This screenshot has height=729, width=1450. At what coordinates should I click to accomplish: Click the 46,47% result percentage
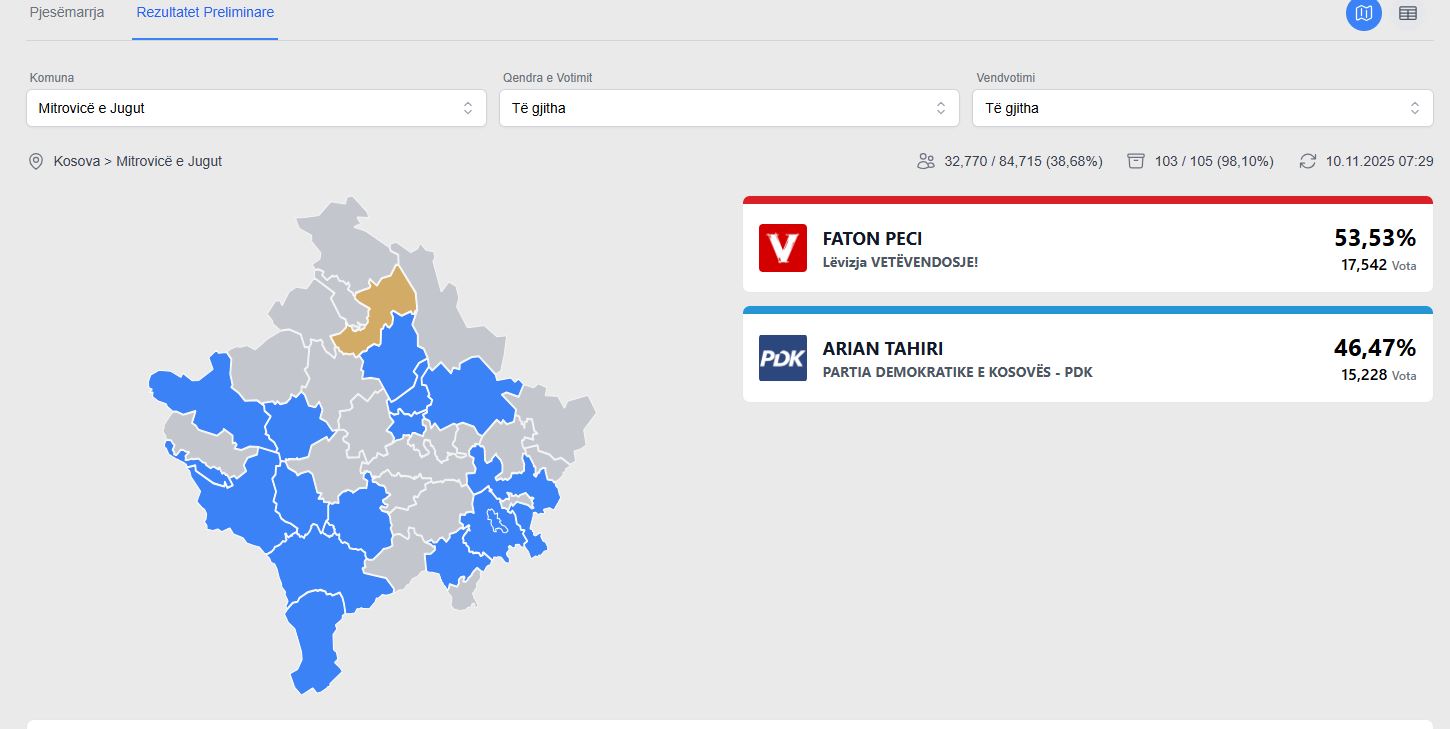coord(1375,348)
